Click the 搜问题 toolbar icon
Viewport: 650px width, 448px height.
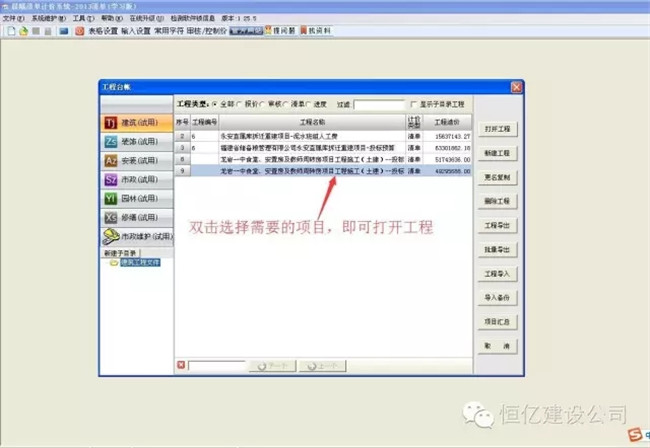point(280,31)
